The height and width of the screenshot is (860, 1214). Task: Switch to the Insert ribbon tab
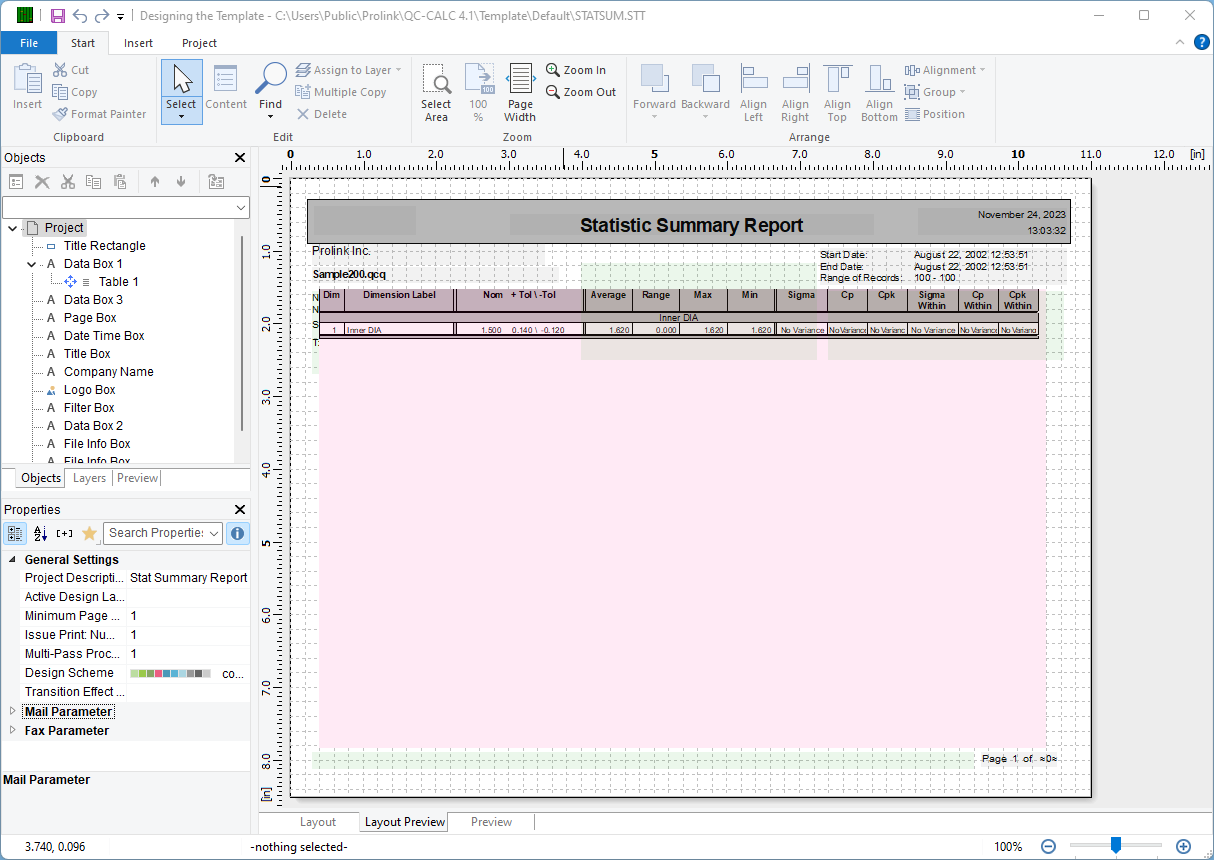(x=138, y=43)
